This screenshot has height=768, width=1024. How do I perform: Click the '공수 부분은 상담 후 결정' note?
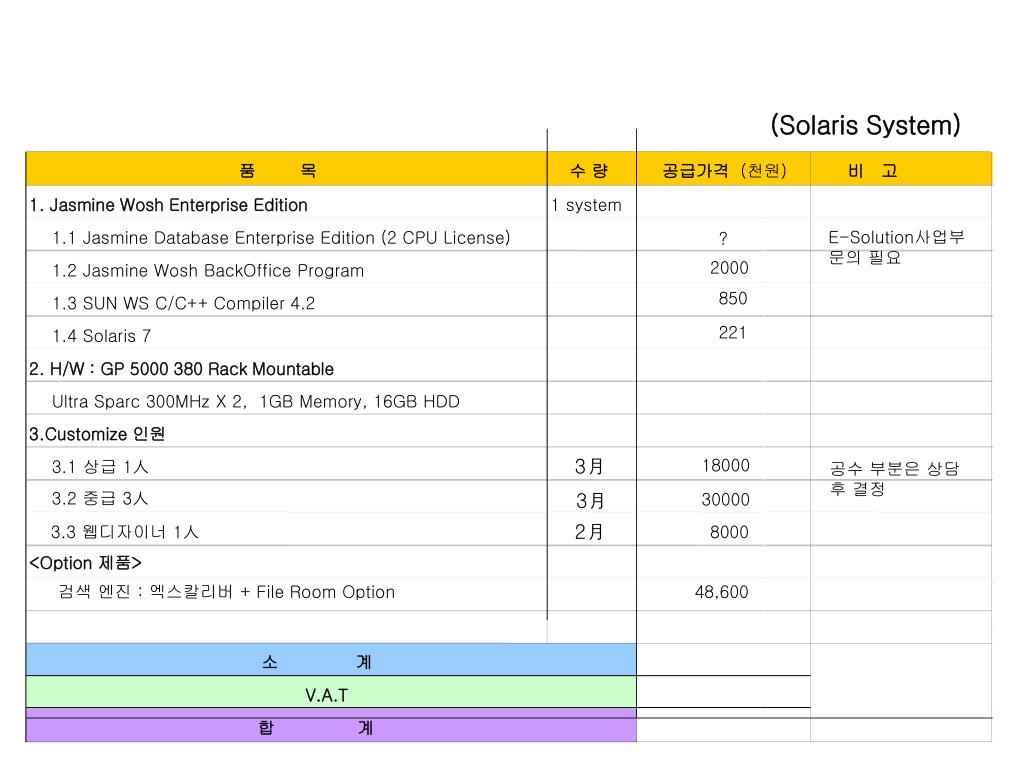894,478
